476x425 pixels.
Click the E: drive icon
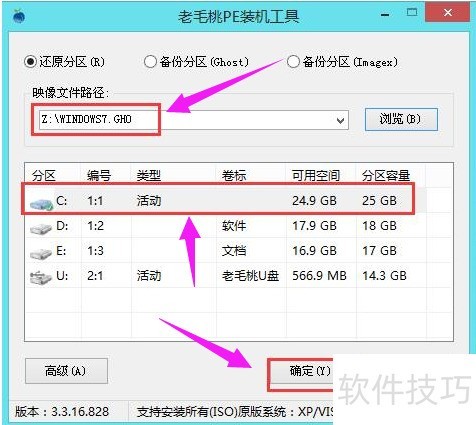coord(41,253)
